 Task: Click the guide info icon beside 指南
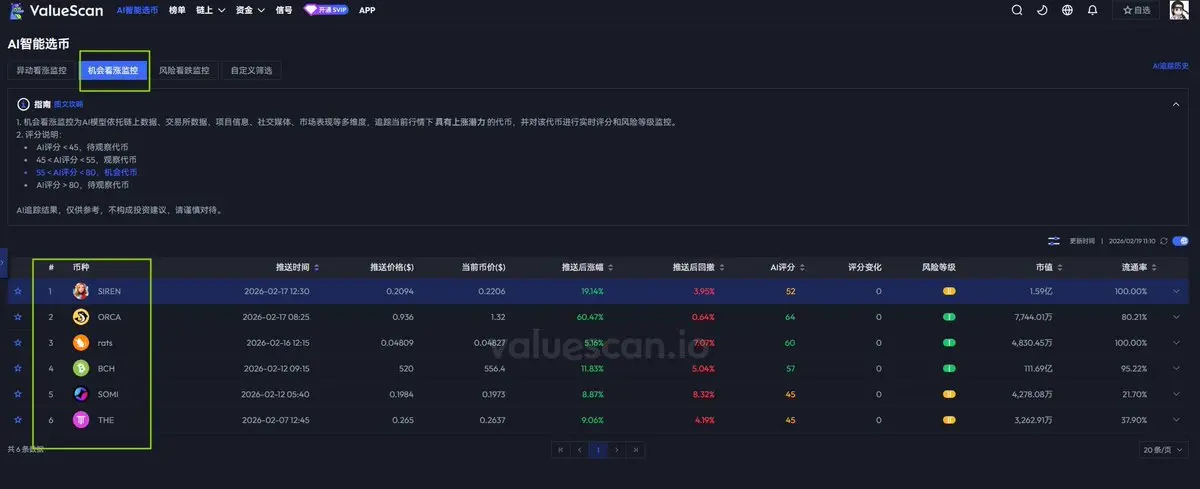click(23, 104)
